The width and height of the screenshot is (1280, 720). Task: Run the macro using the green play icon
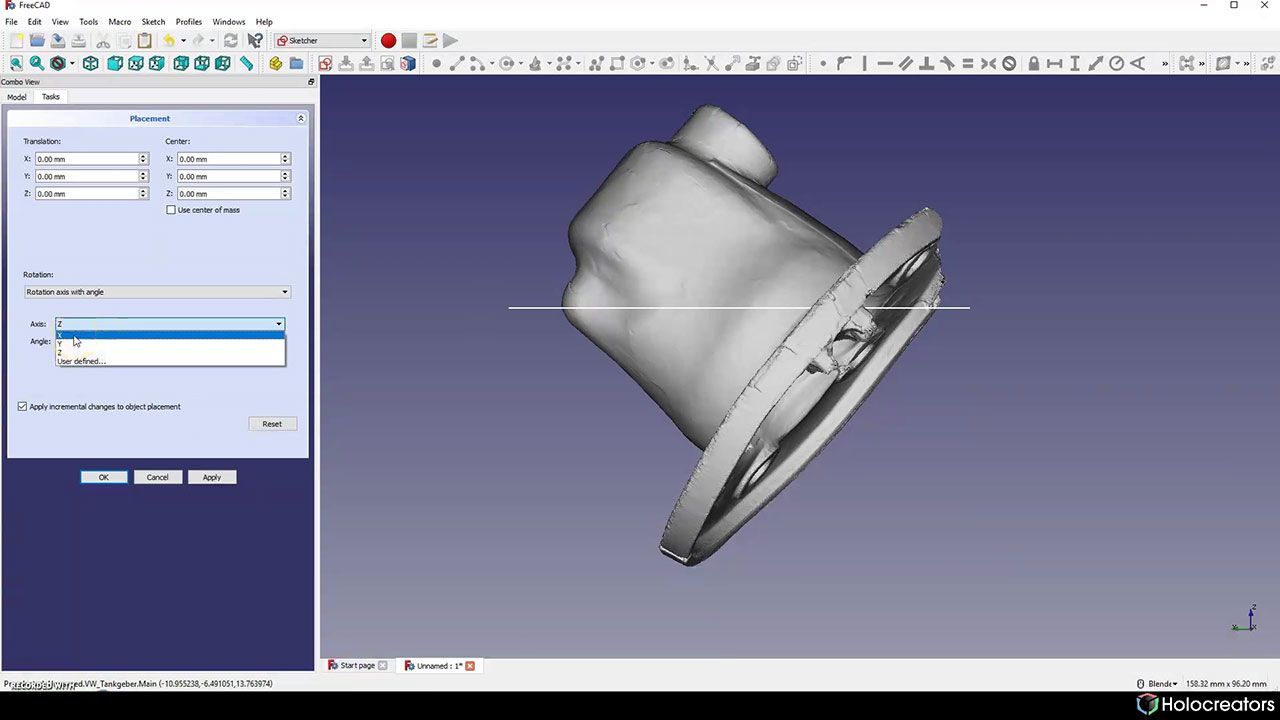tap(449, 41)
